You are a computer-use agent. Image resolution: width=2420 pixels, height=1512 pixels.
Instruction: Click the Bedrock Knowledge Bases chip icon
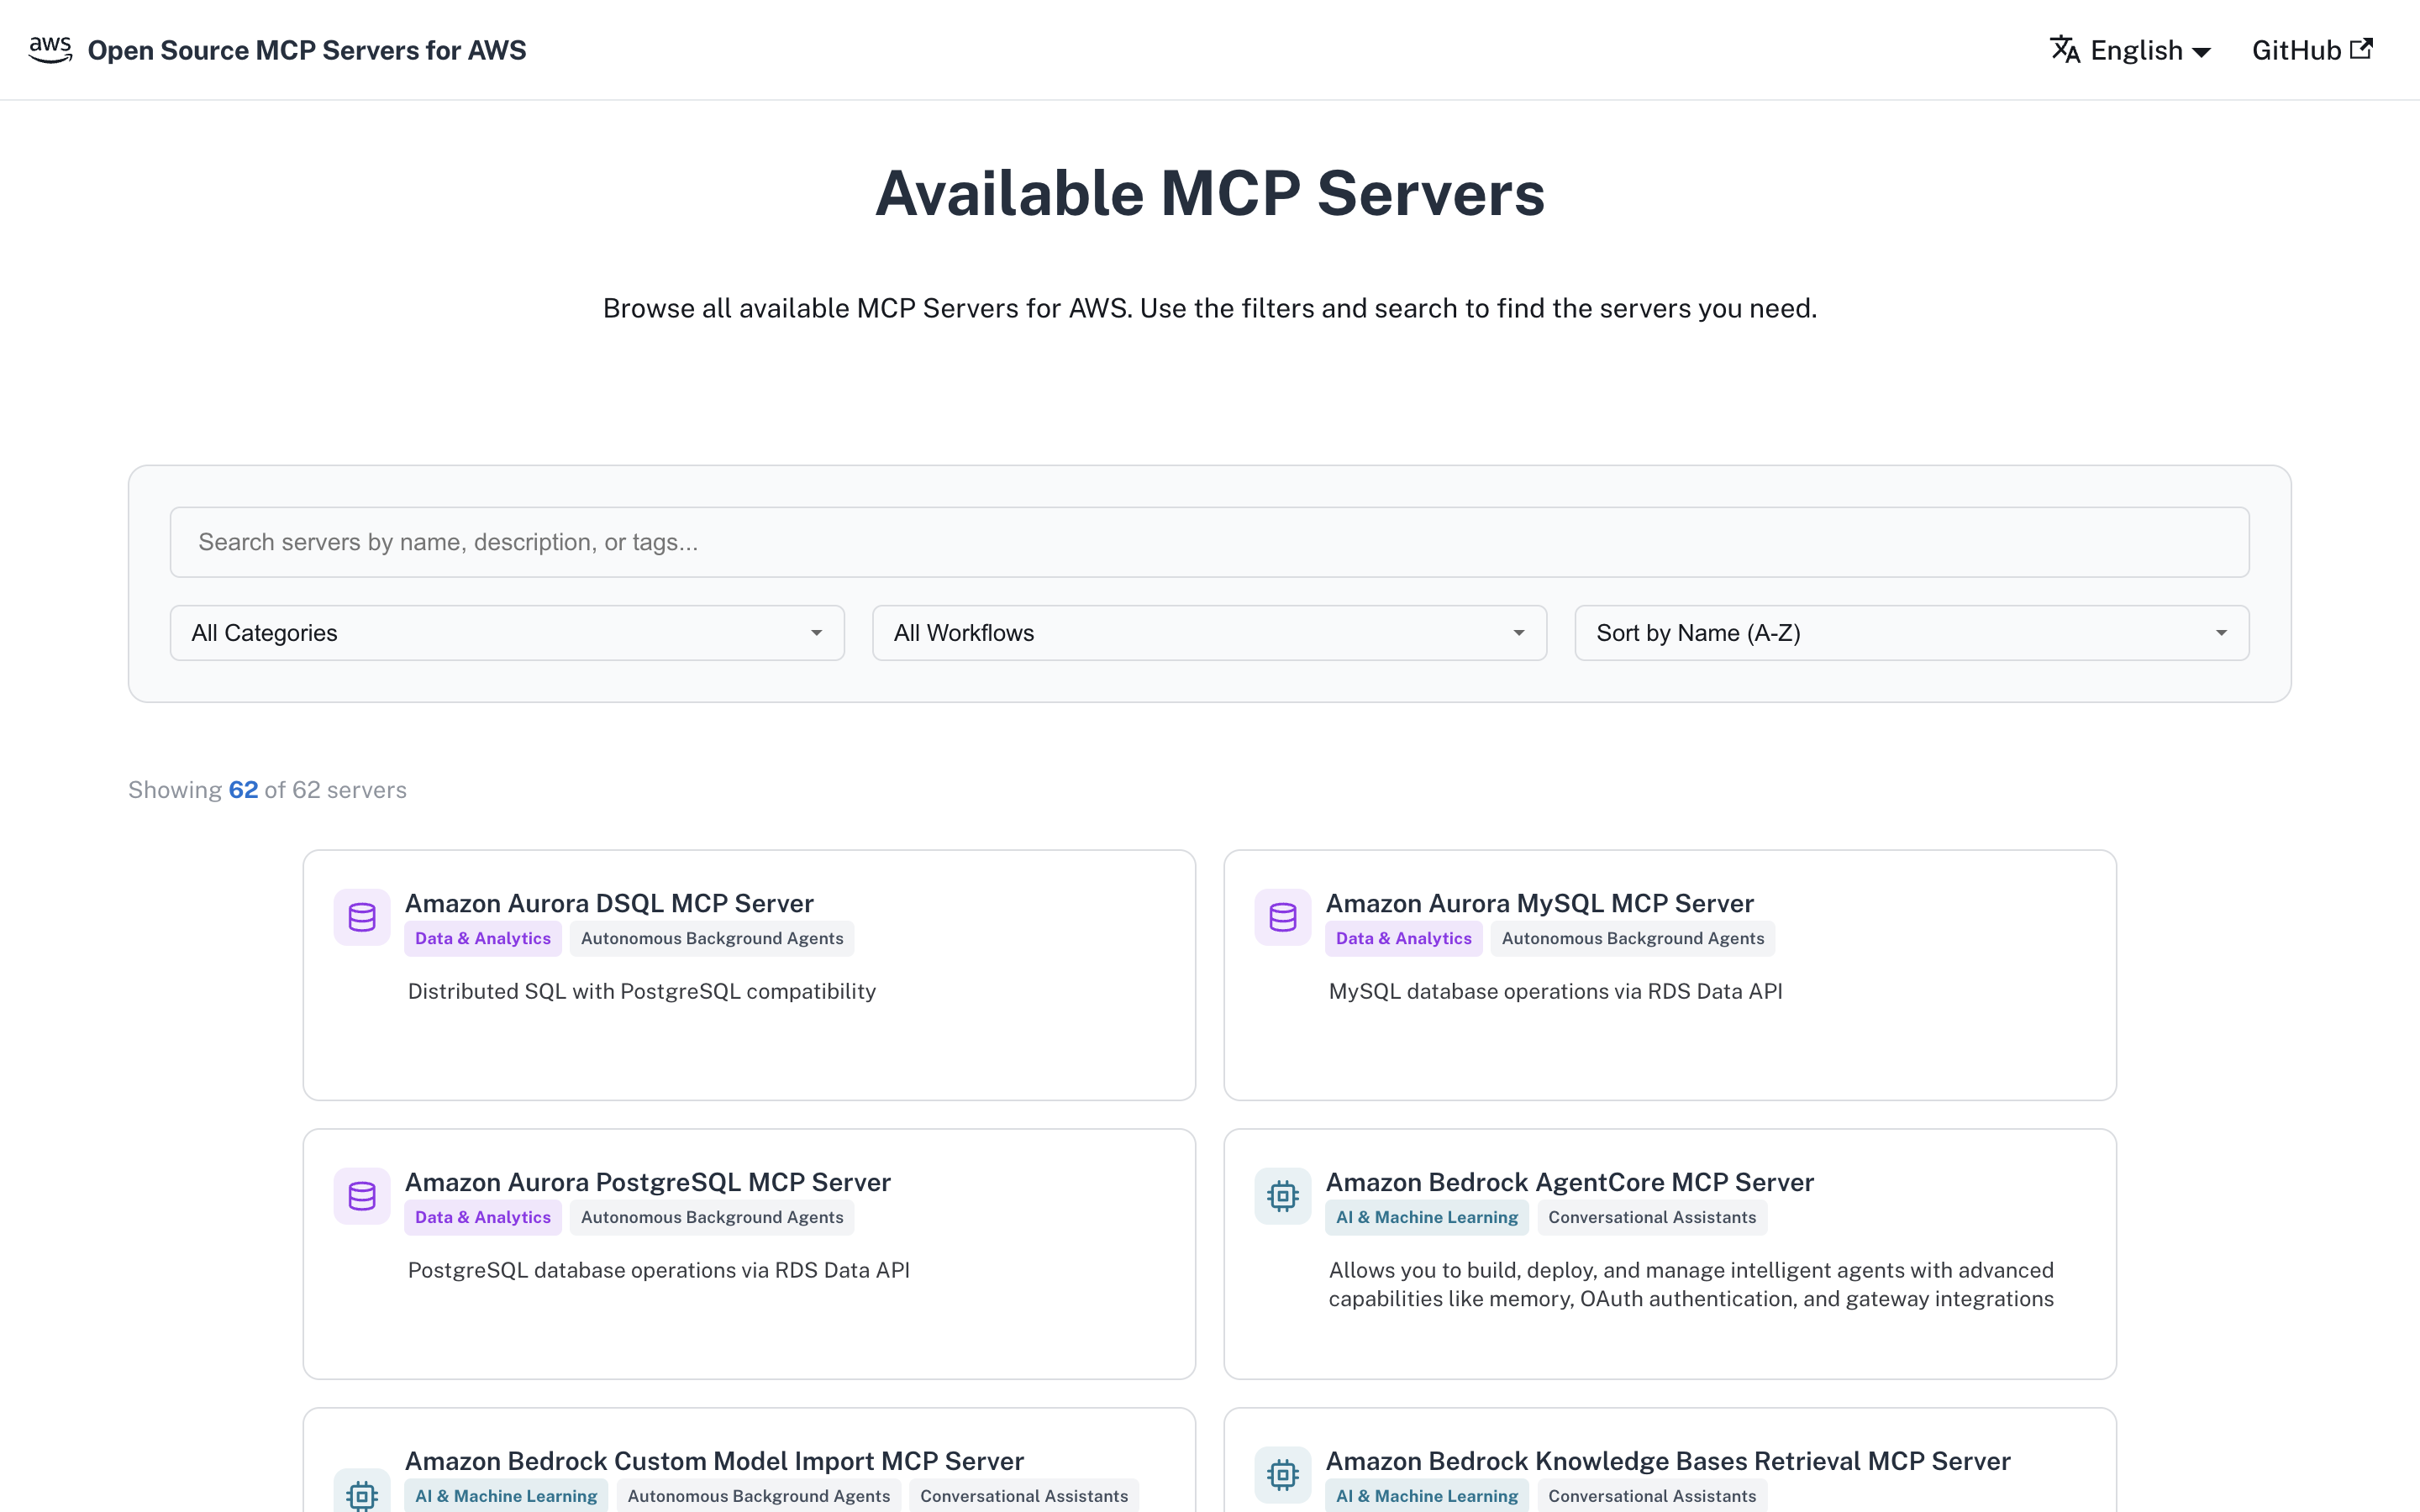pyautogui.click(x=1283, y=1475)
